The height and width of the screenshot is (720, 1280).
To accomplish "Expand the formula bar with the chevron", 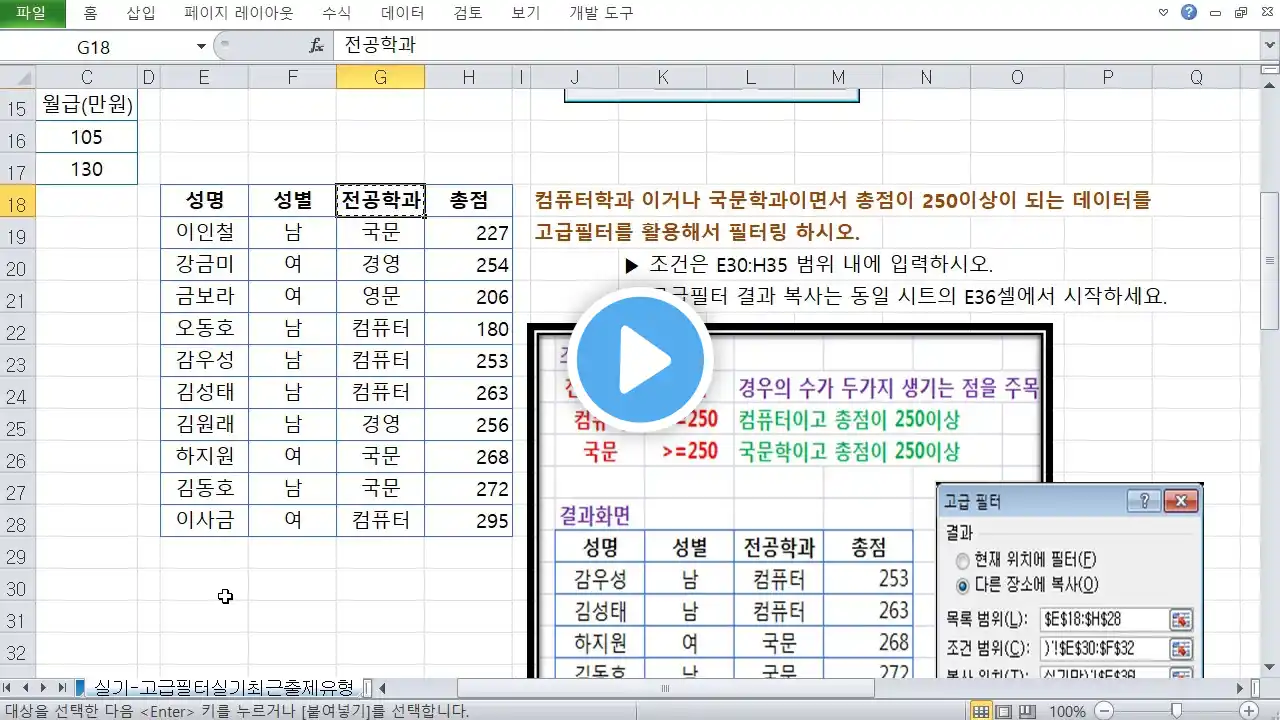I will (x=1268, y=46).
